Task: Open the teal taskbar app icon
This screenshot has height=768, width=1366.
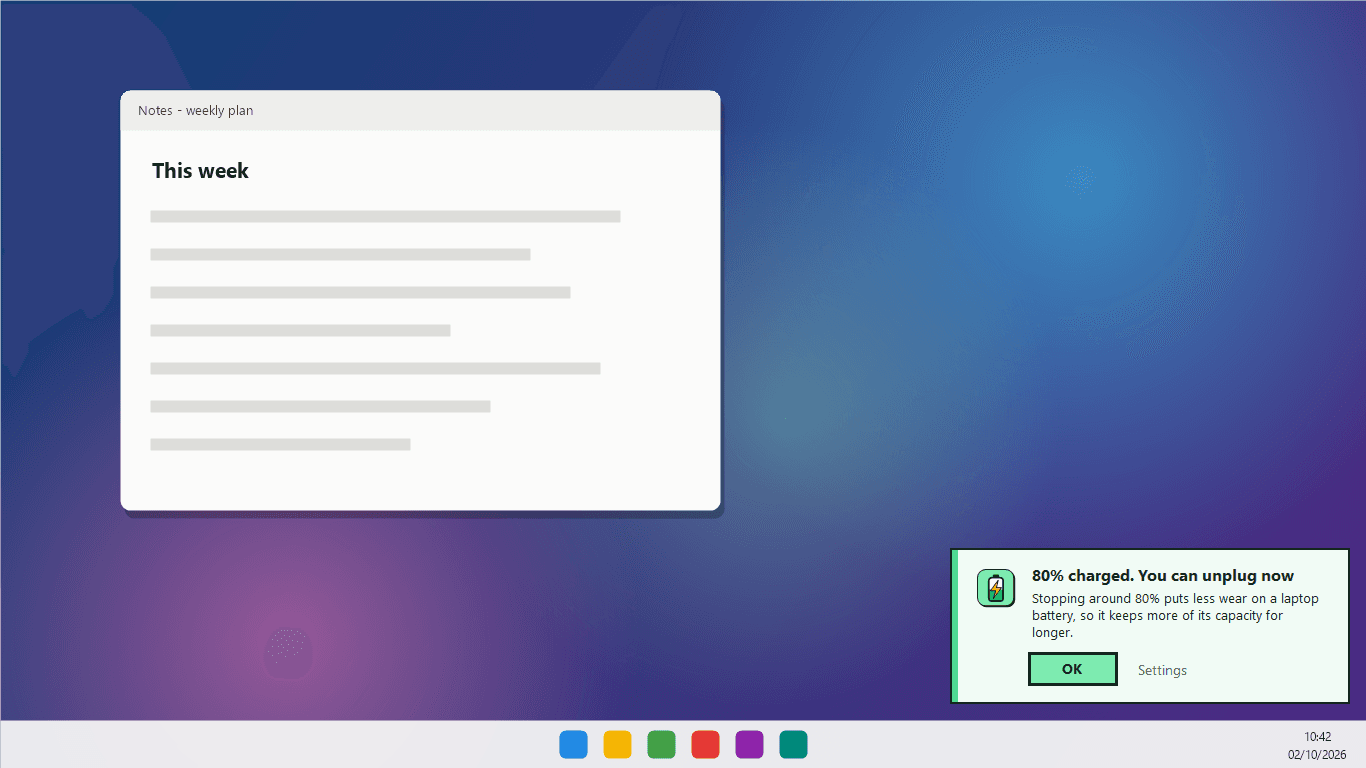Action: [x=793, y=745]
